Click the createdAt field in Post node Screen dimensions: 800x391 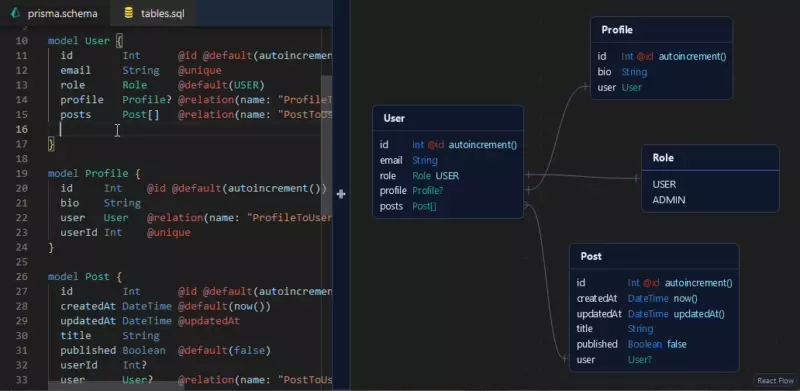[x=654, y=299]
